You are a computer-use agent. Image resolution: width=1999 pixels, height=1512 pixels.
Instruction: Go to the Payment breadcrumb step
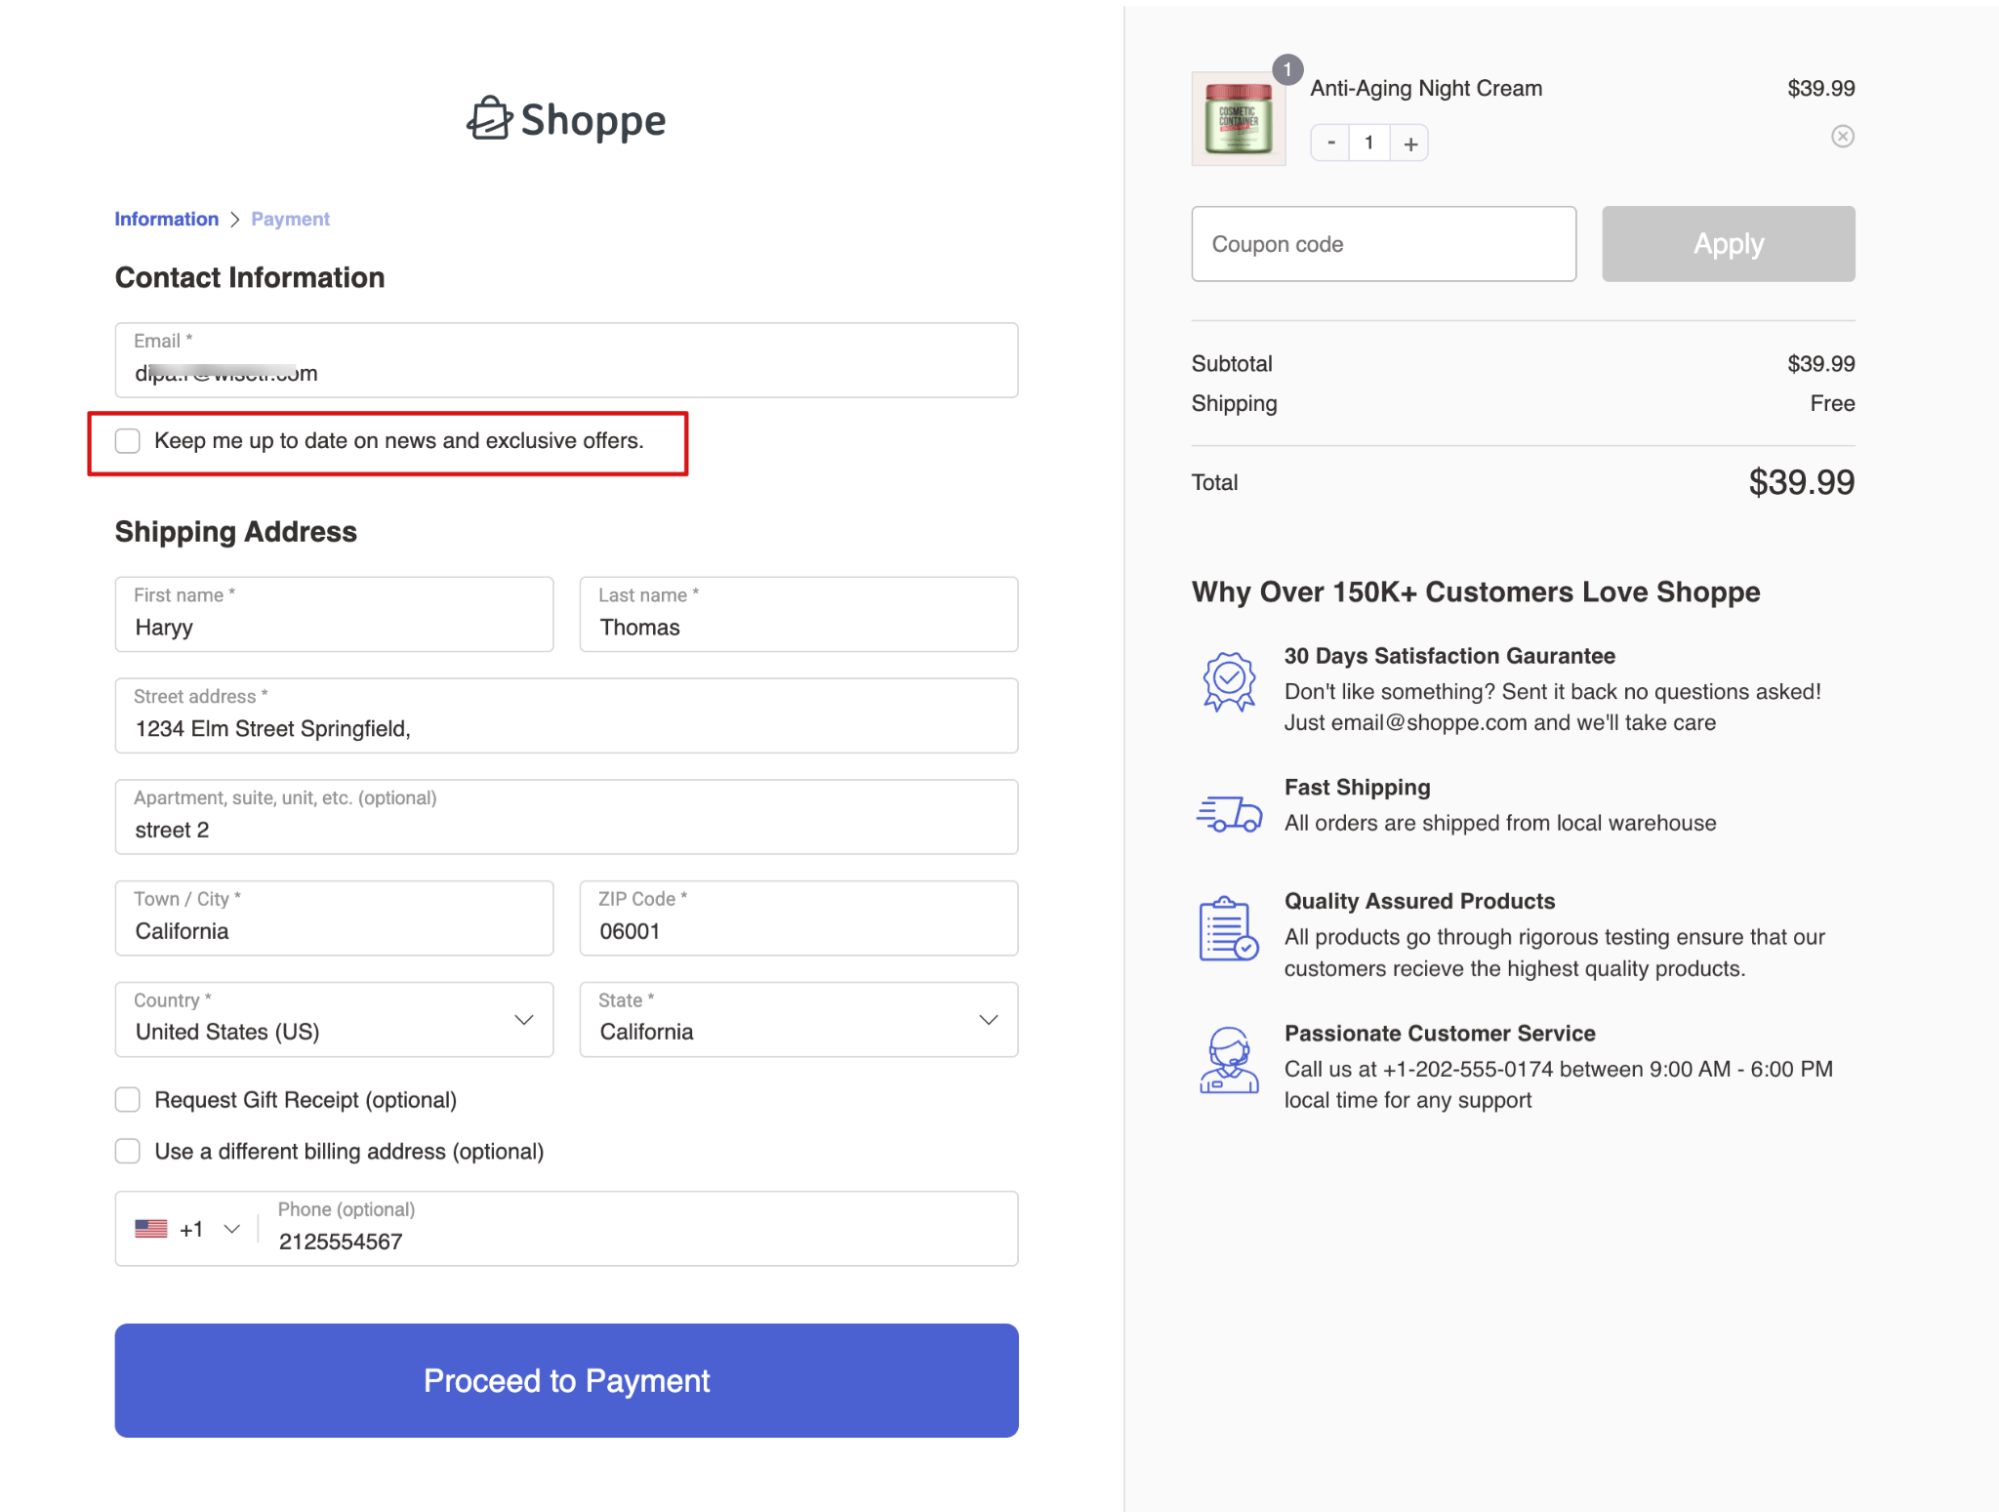pyautogui.click(x=289, y=218)
